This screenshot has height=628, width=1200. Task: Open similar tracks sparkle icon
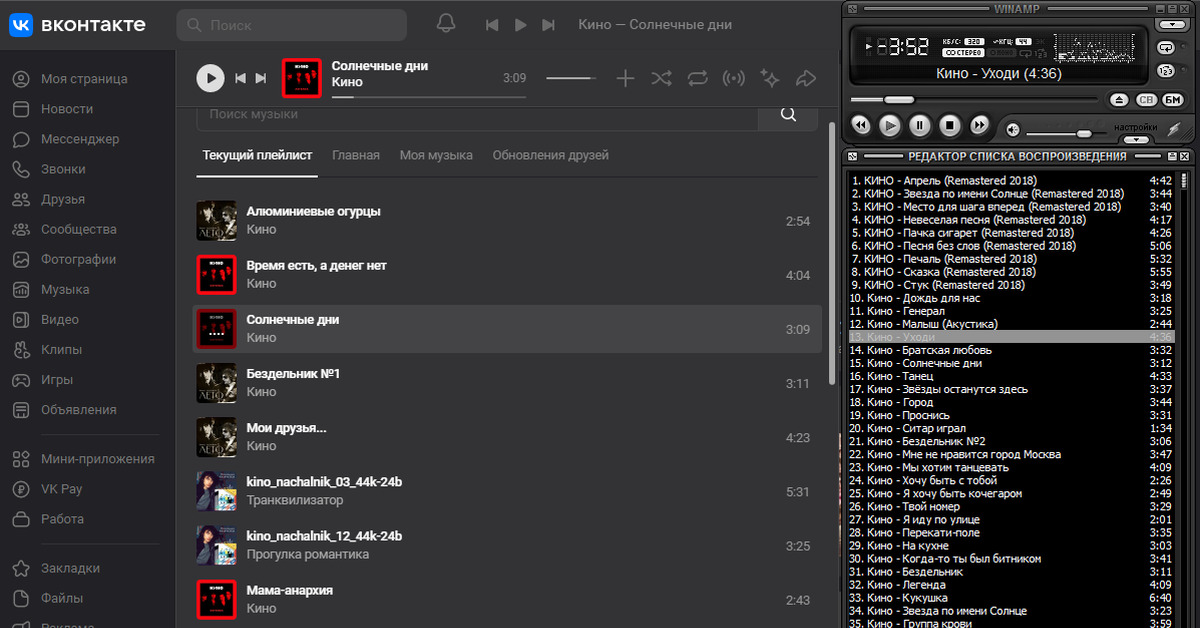[x=769, y=78]
